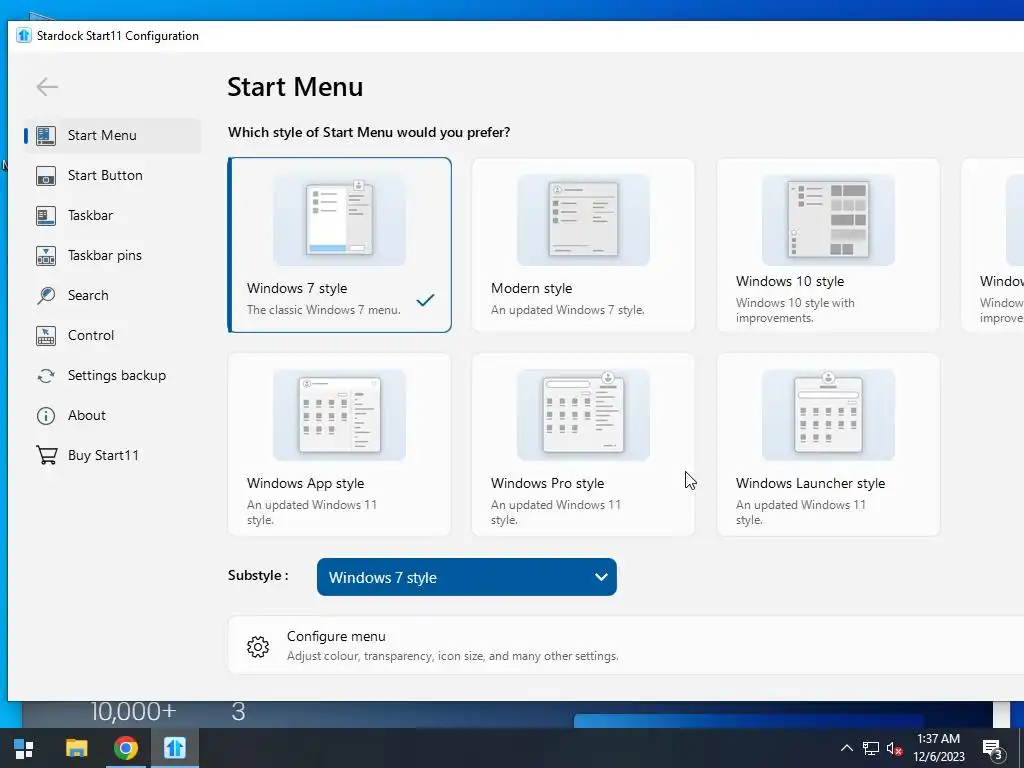Click the muted volume tray icon
The image size is (1024, 768).
894,749
